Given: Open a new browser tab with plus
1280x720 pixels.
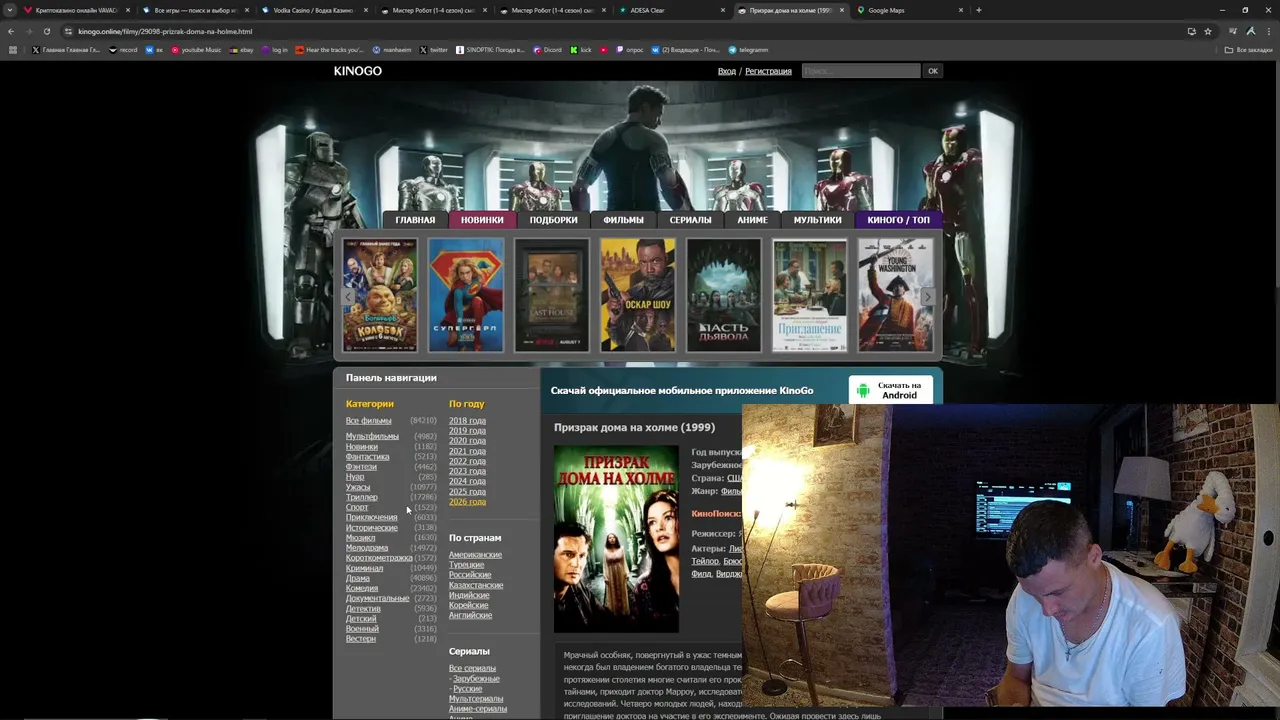Looking at the screenshot, I should 978,10.
